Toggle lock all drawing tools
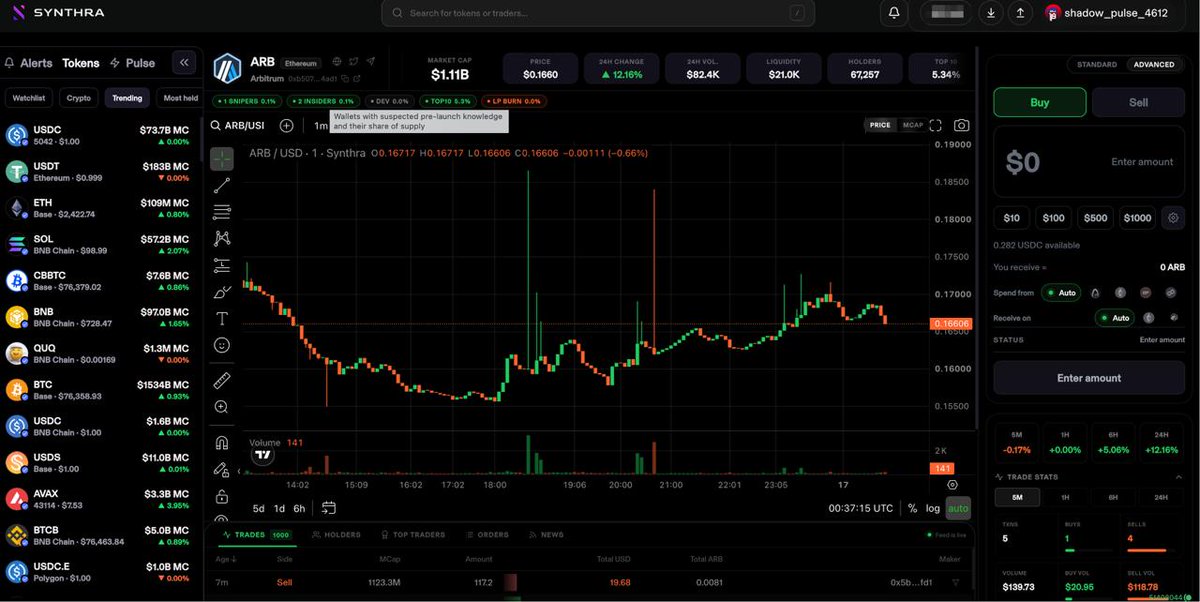The height and width of the screenshot is (602, 1200). pyautogui.click(x=222, y=496)
